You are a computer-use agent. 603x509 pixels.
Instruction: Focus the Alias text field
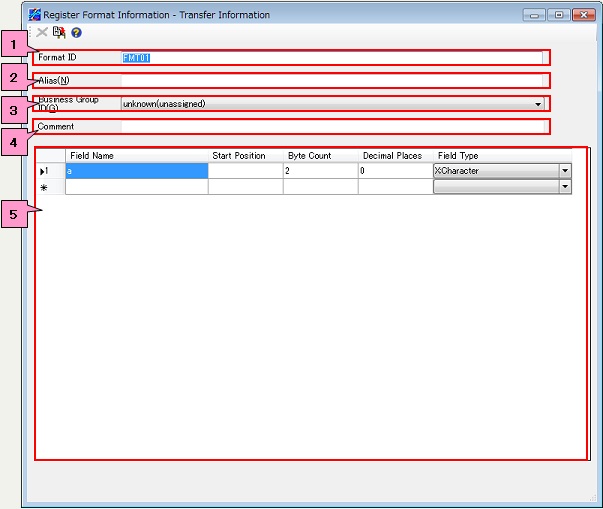pyautogui.click(x=330, y=80)
